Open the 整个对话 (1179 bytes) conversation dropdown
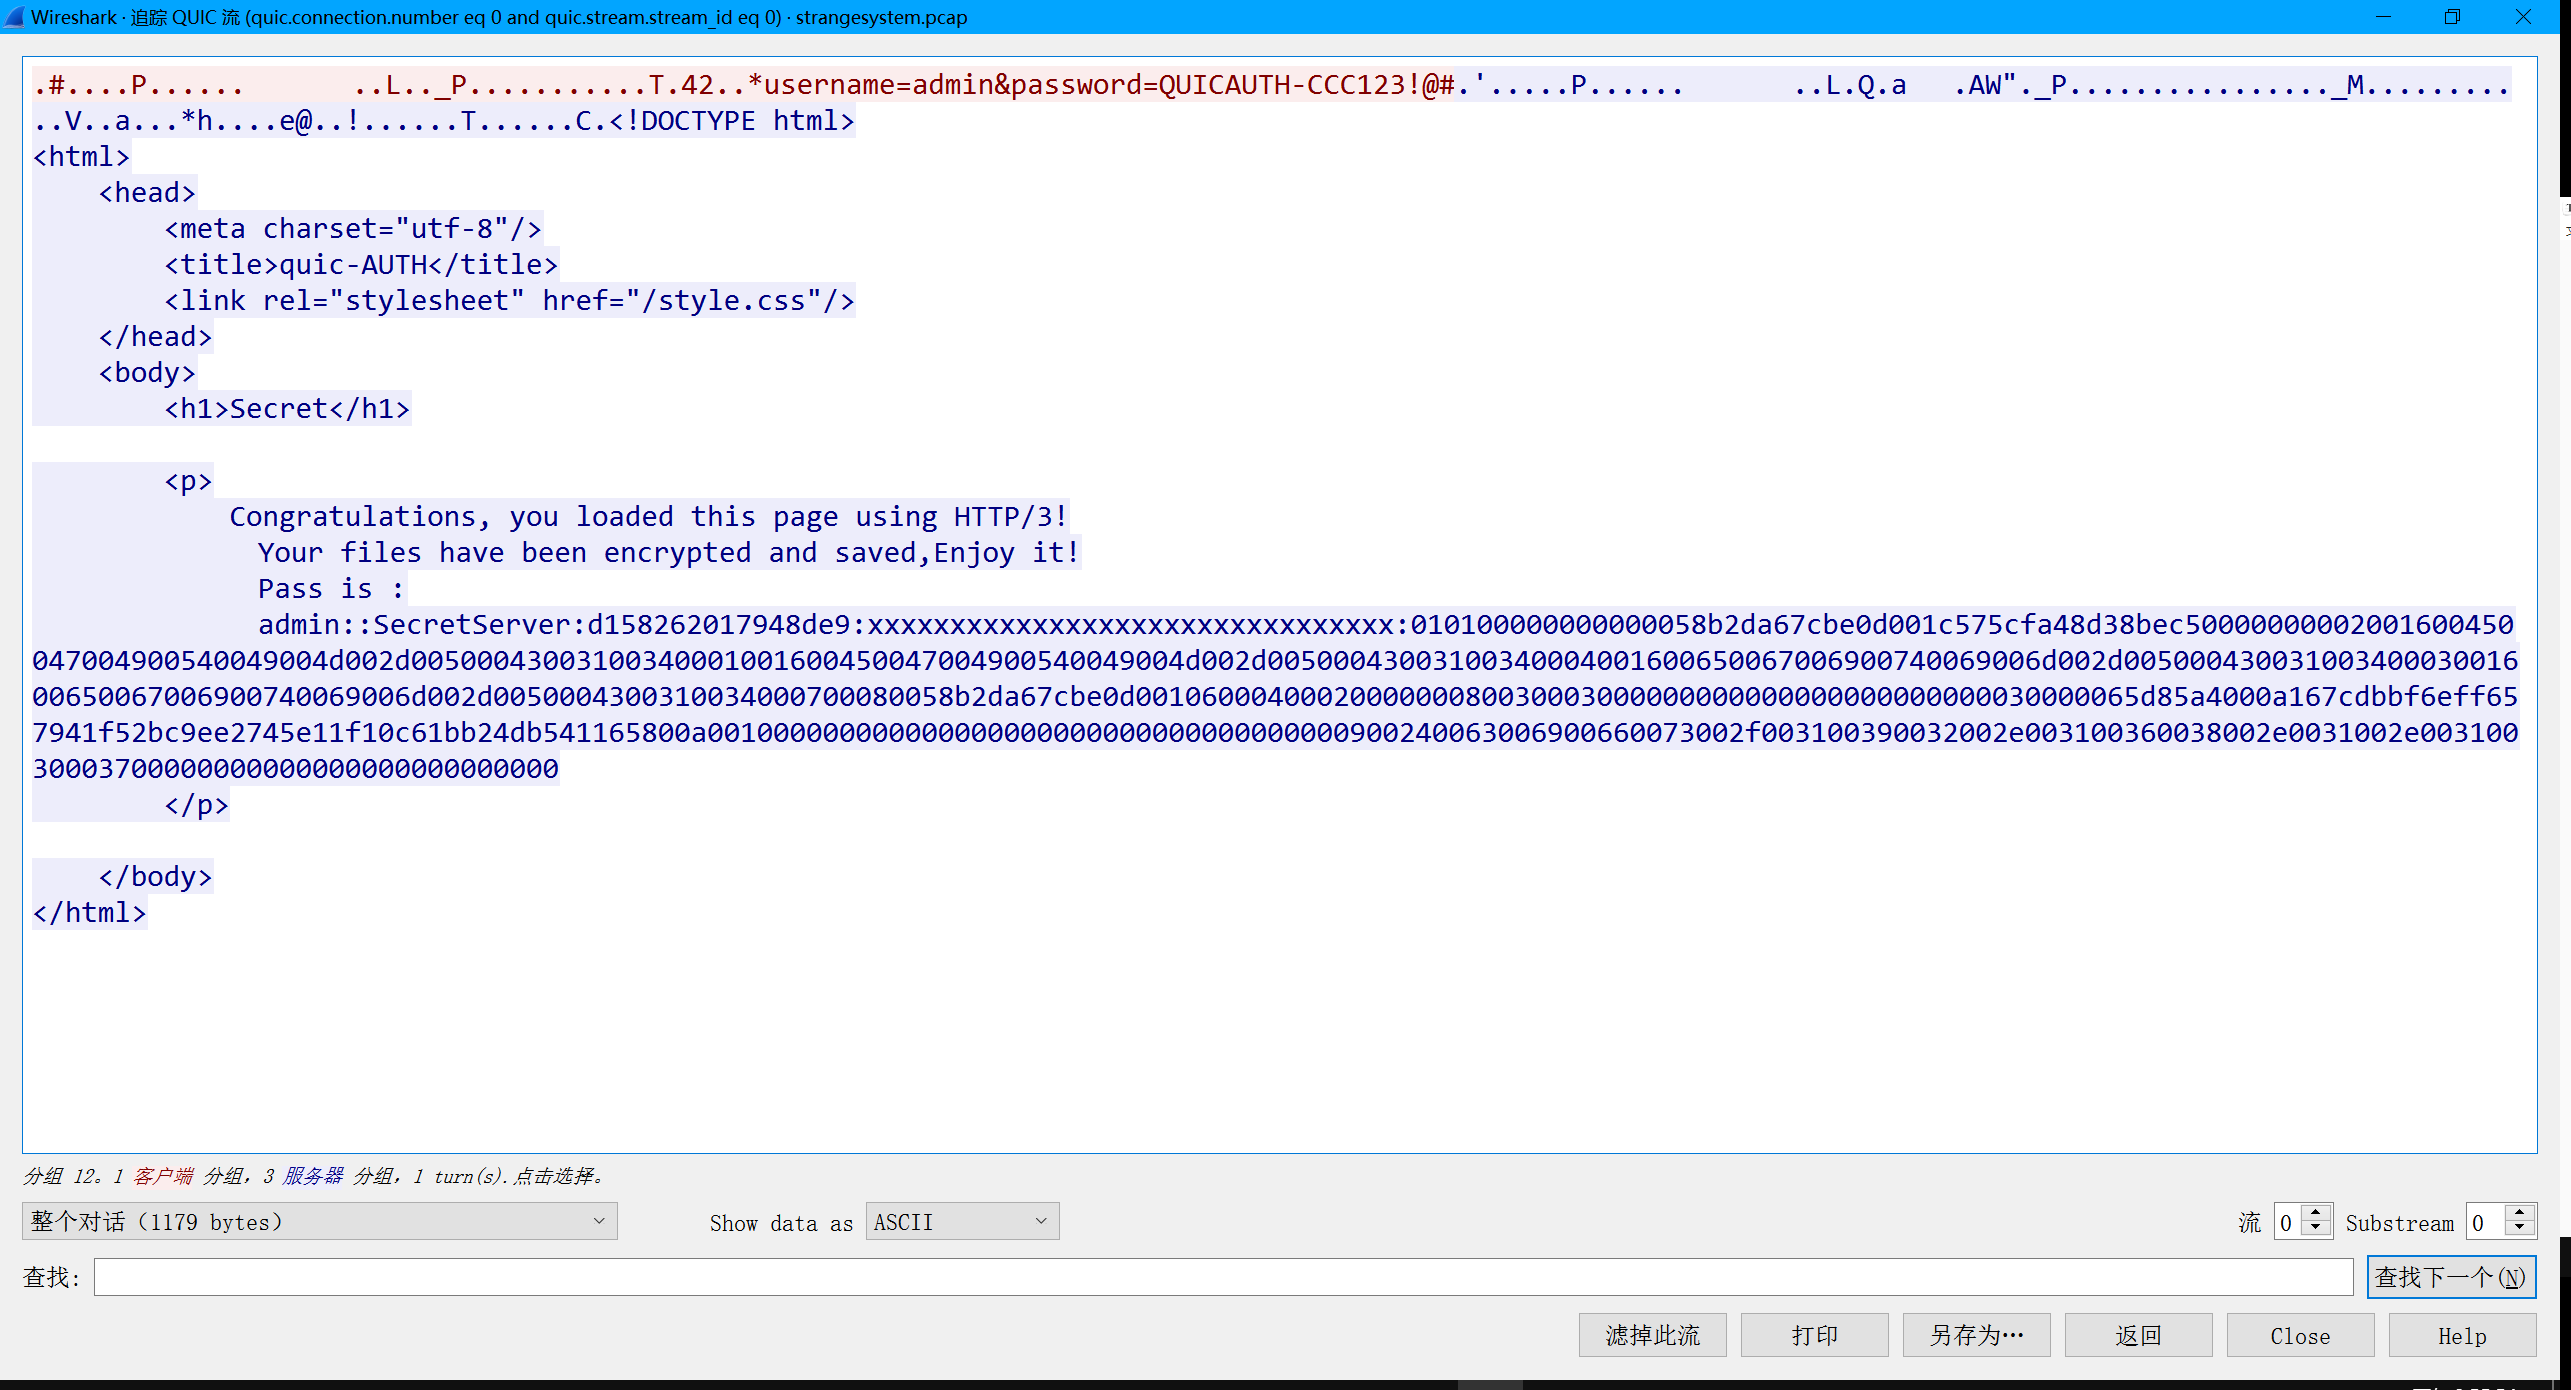 pyautogui.click(x=319, y=1222)
